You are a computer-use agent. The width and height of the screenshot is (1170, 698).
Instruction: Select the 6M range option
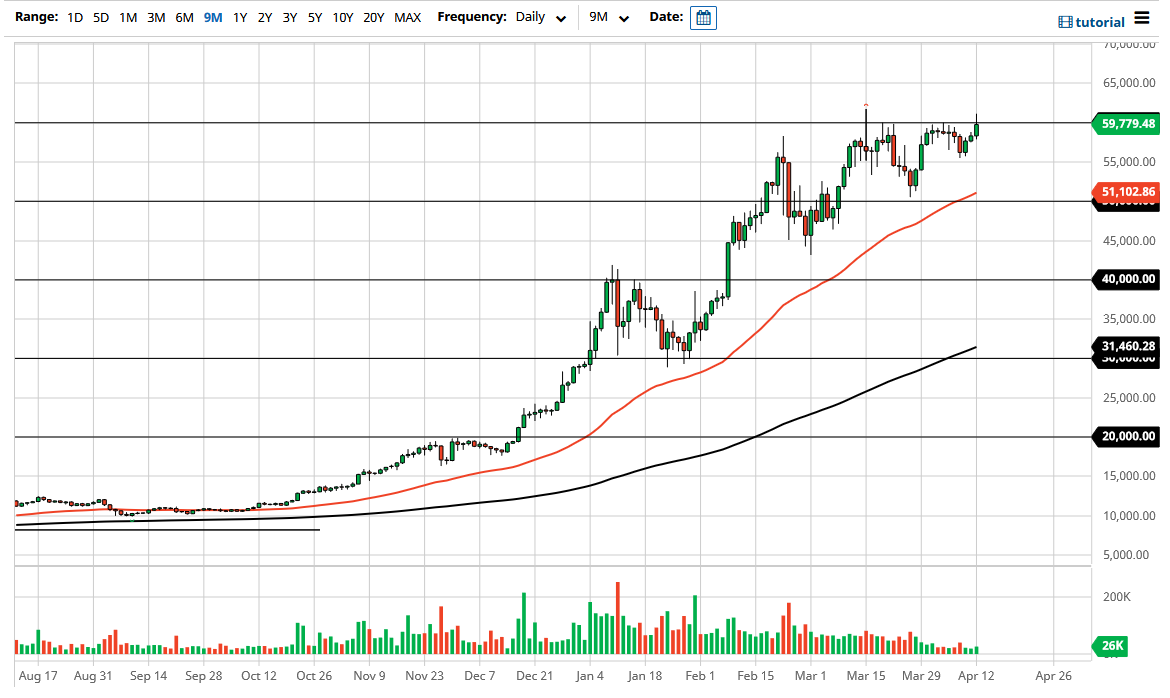(x=183, y=17)
